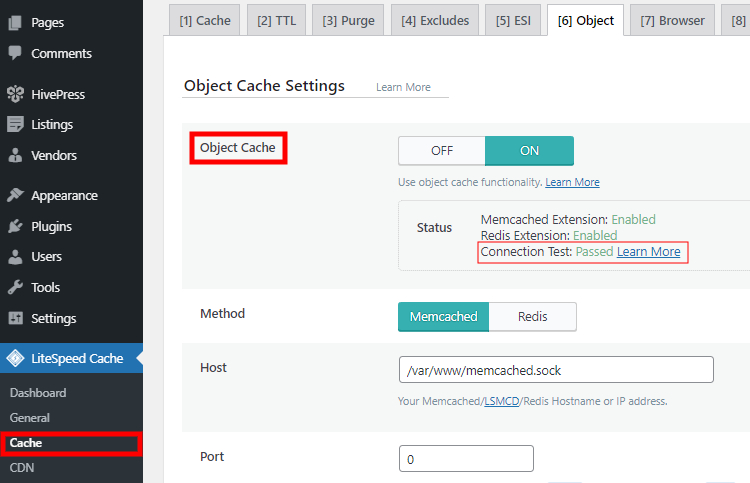This screenshot has height=483, width=750.
Task: Click the Host input field
Action: click(x=556, y=370)
